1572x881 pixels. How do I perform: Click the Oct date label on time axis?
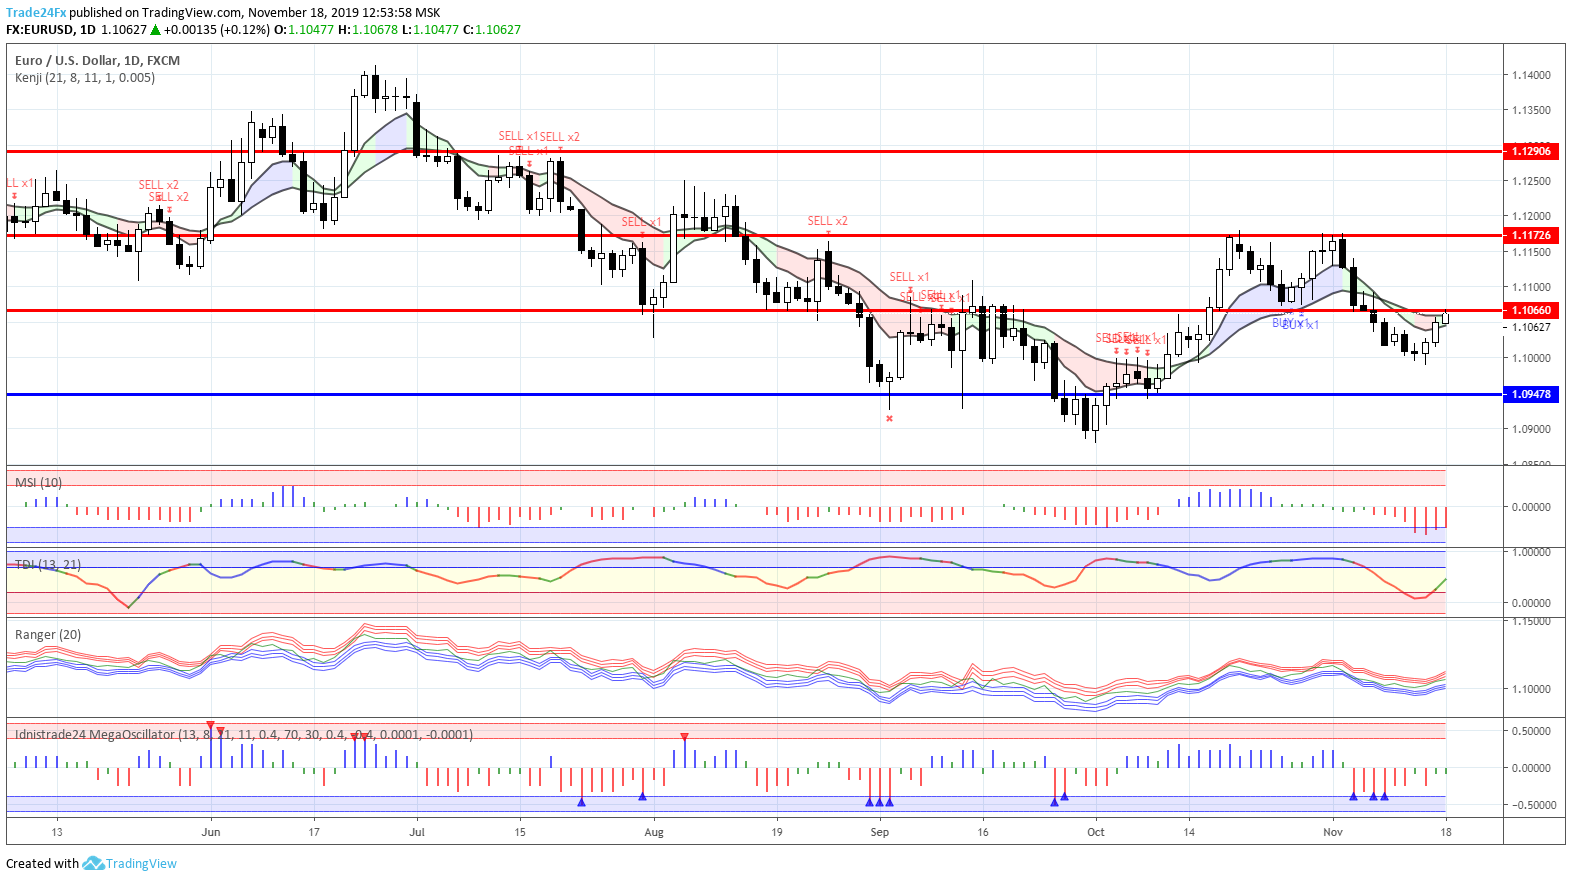[1096, 832]
